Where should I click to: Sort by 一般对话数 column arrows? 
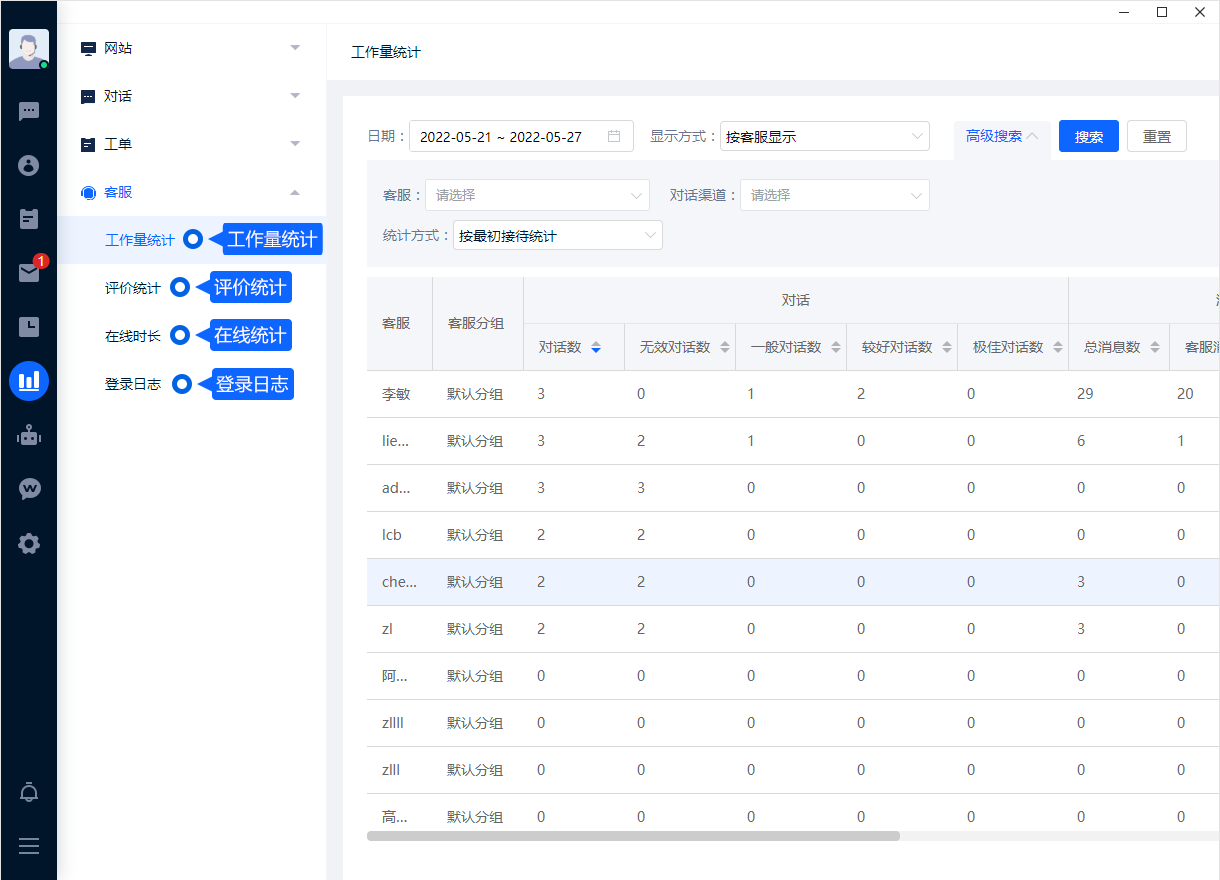tap(836, 347)
